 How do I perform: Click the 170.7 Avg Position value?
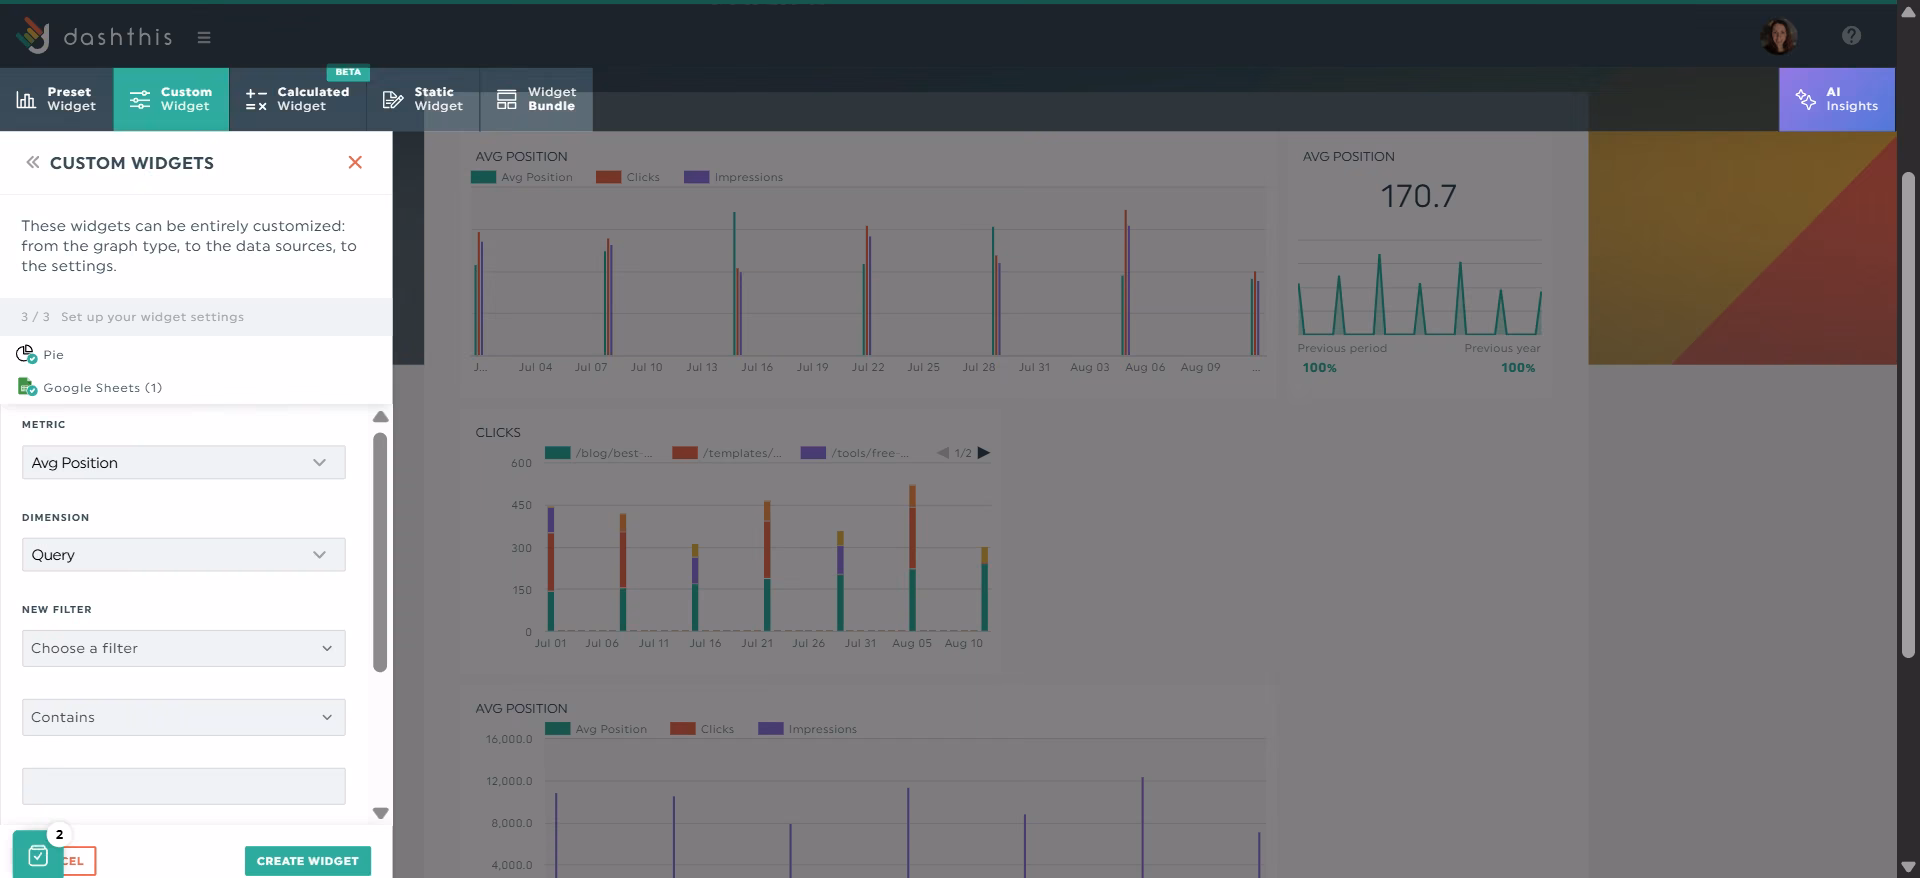coord(1418,196)
